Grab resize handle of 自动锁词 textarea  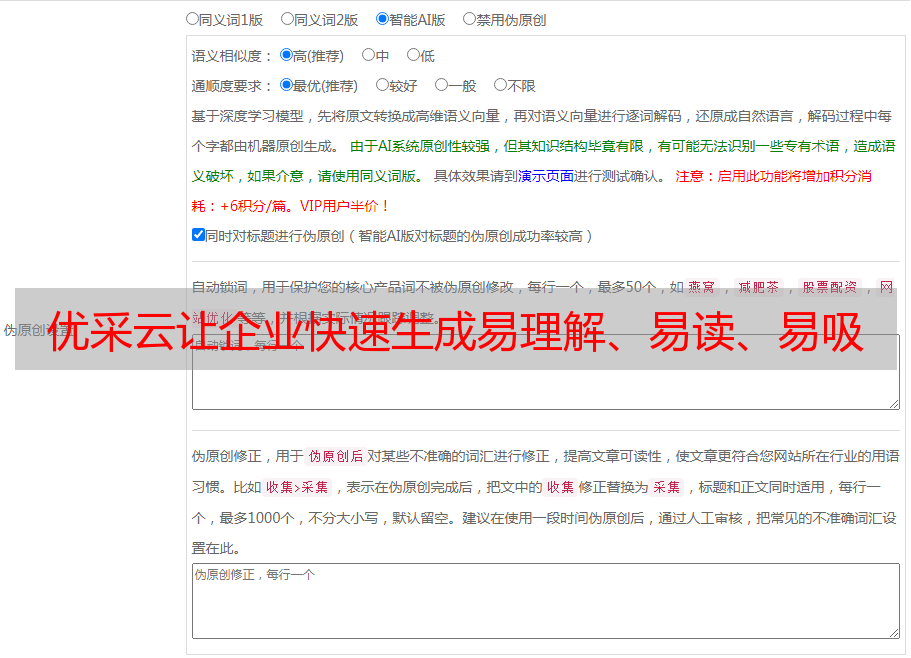[x=894, y=404]
